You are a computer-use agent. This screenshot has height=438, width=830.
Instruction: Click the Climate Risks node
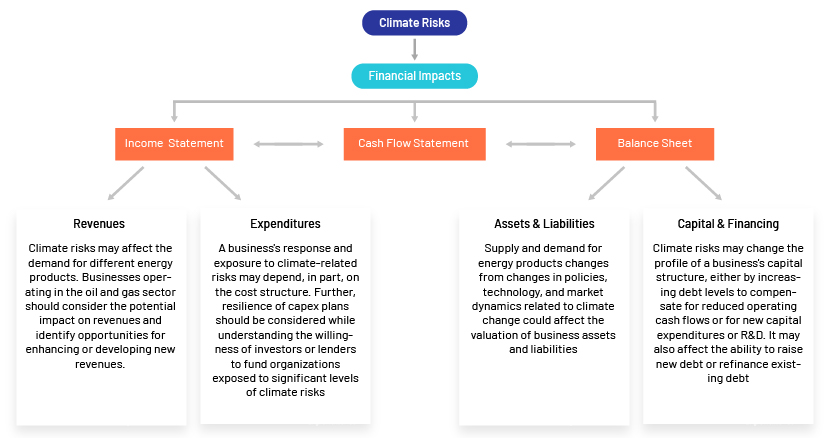pos(414,23)
